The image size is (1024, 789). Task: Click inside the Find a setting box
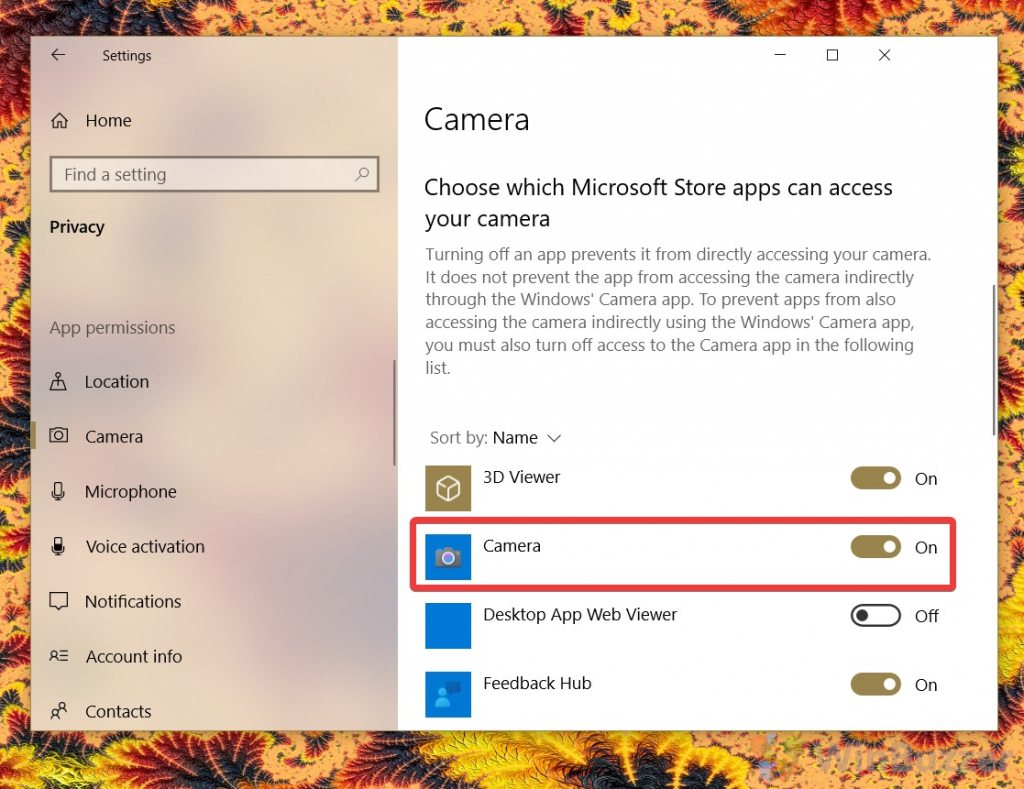coord(214,174)
